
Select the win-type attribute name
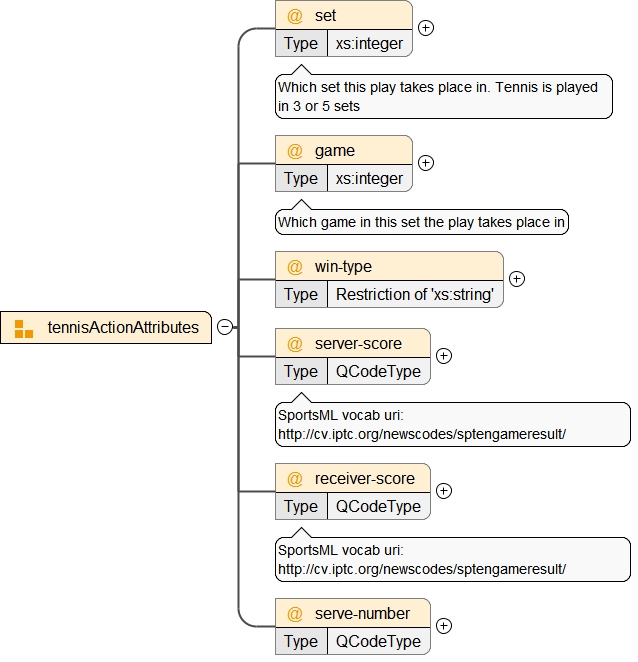344,267
